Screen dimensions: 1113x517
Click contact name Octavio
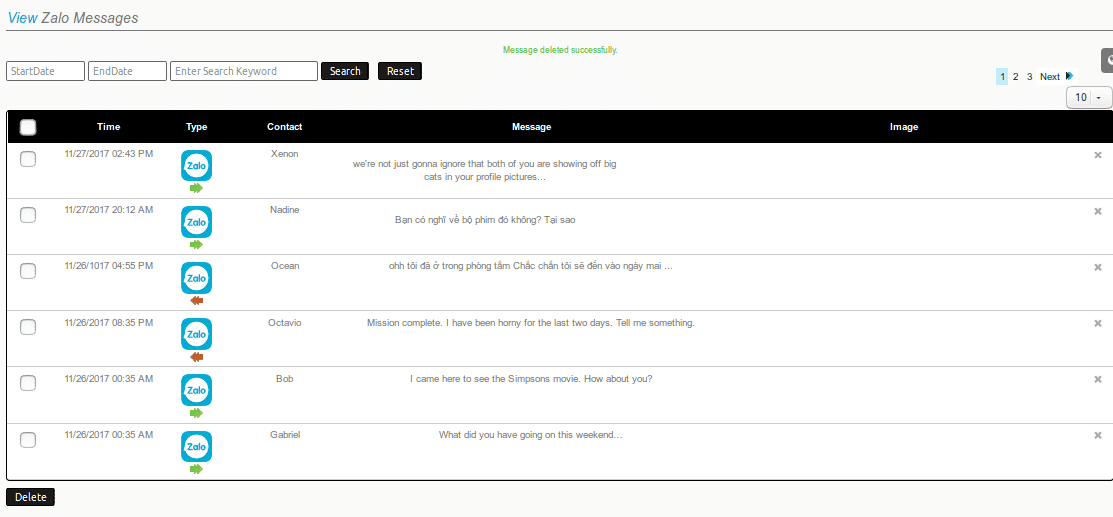285,322
